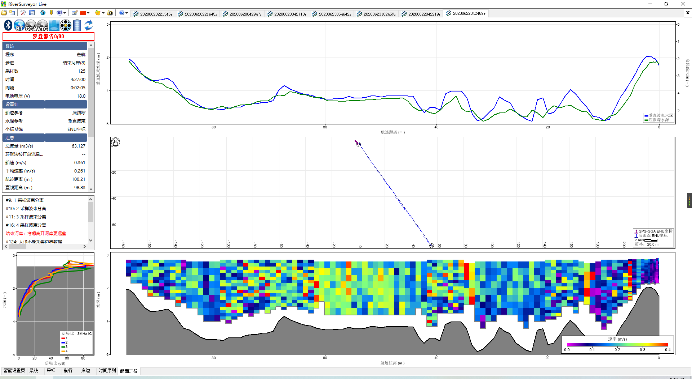Screen dimensions: 692x379
Task: Click the wand toolbar icon
Action: click(x=23, y=13)
